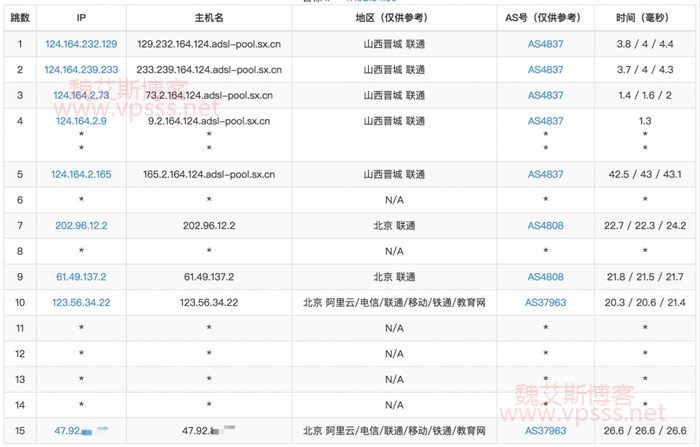Open AS4808 link in hop 9 row
Image resolution: width=700 pixels, height=447 pixels.
point(545,276)
